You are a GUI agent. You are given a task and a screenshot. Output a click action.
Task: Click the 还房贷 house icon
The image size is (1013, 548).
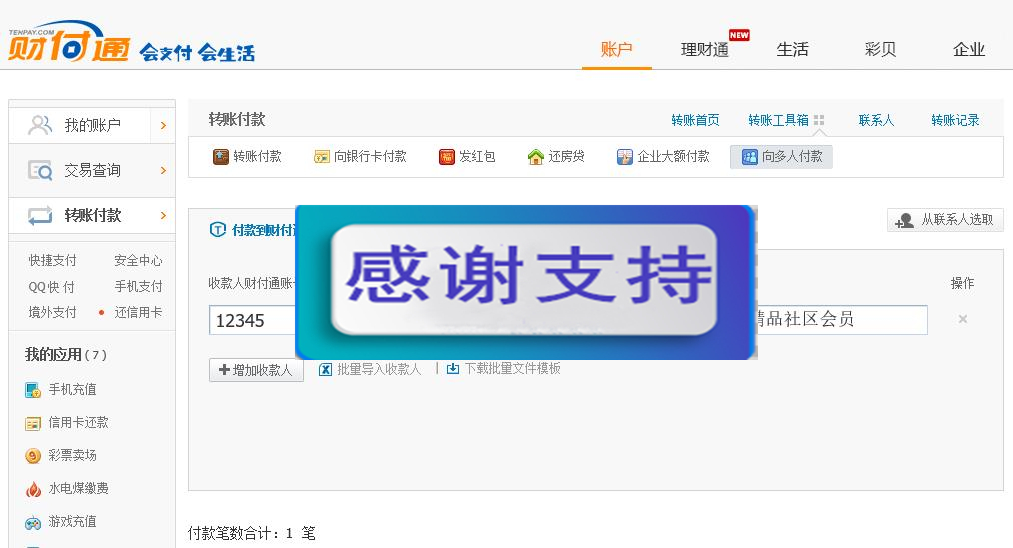click(536, 157)
